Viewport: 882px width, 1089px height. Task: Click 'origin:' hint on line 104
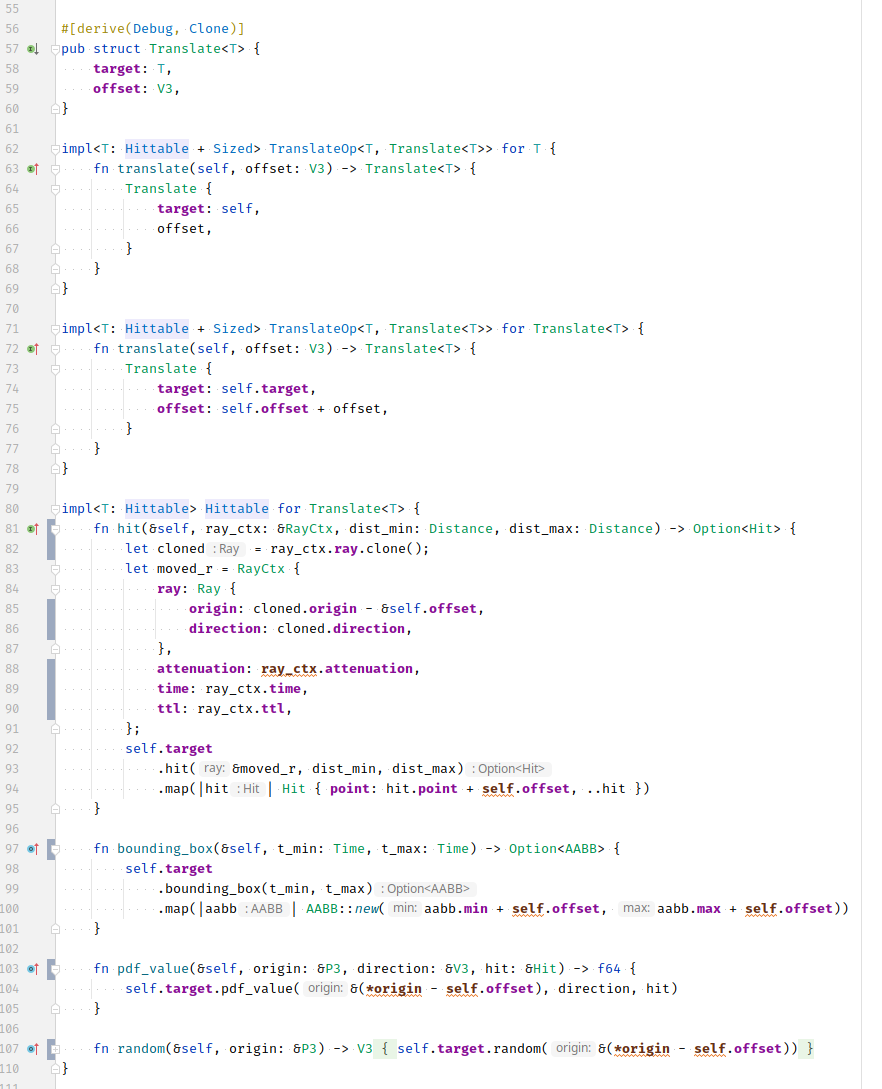[x=325, y=988]
